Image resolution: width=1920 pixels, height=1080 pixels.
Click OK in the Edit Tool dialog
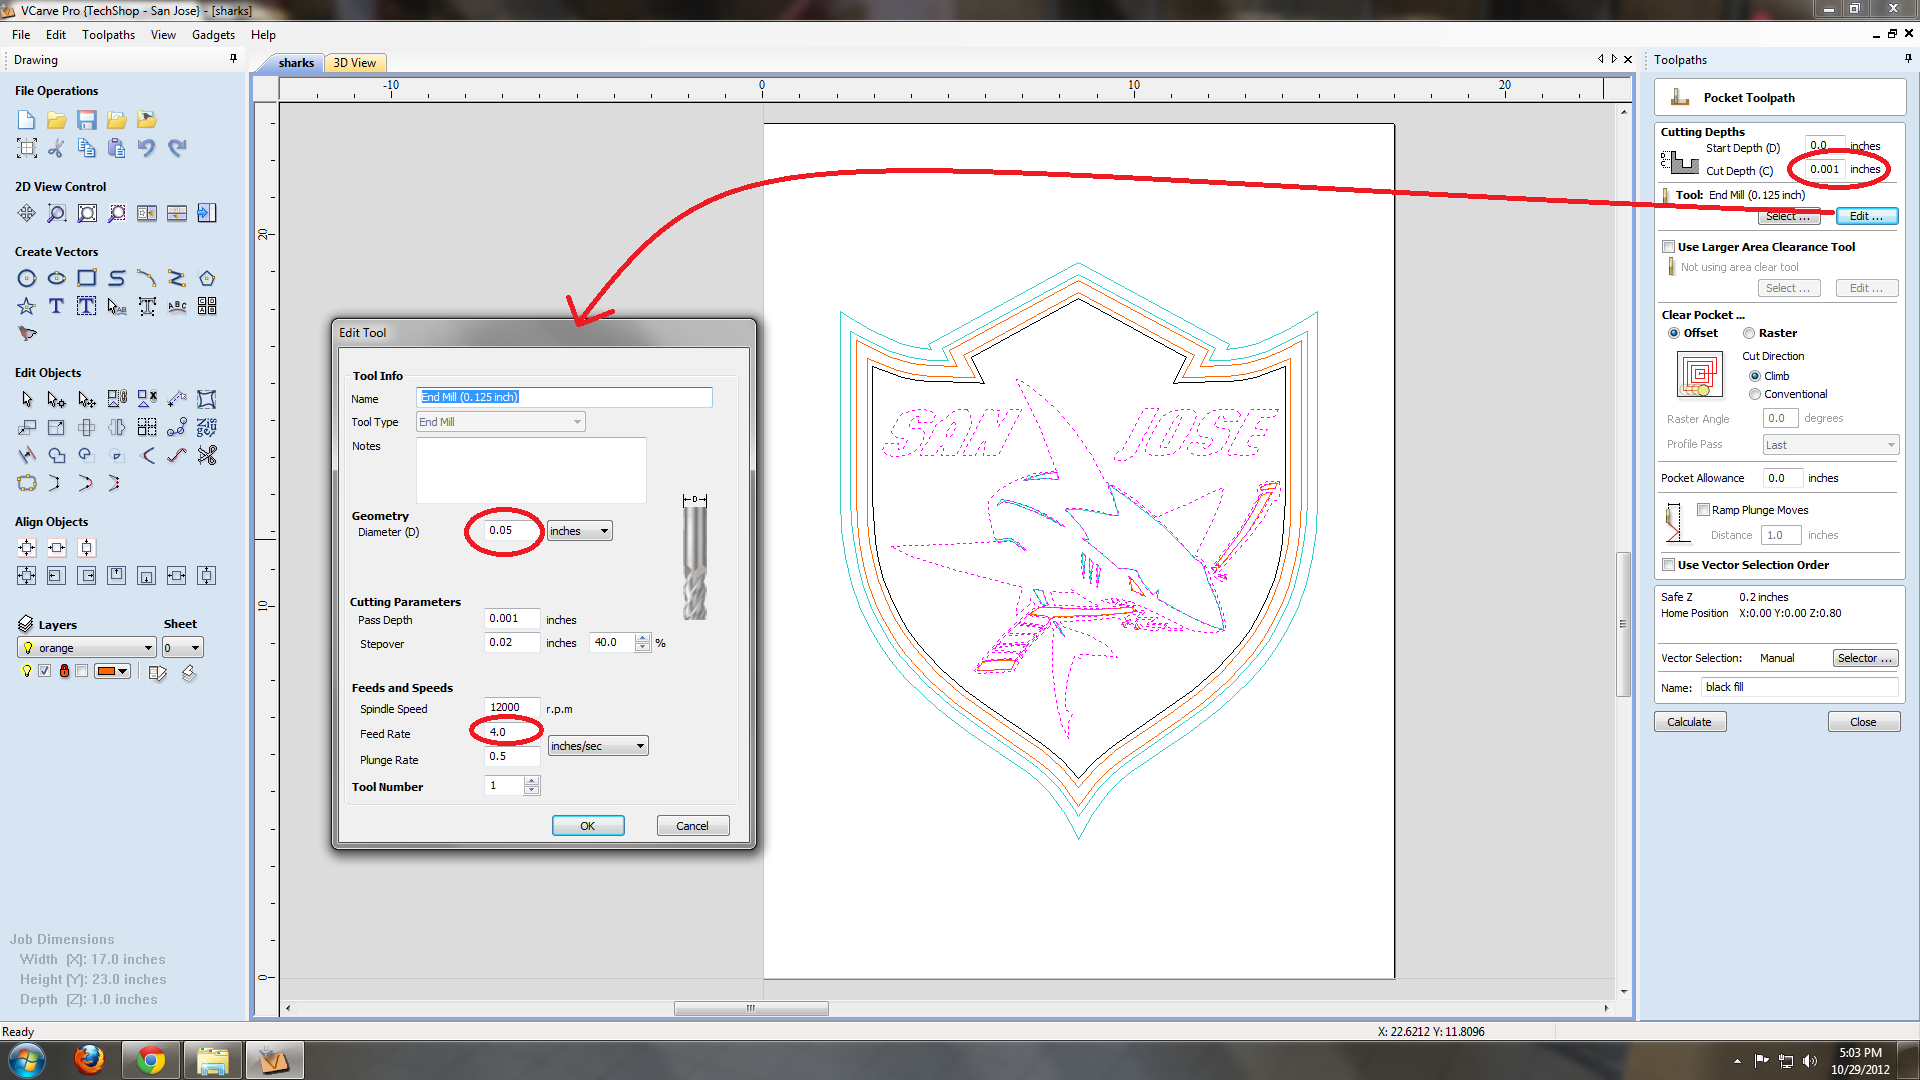(x=588, y=826)
